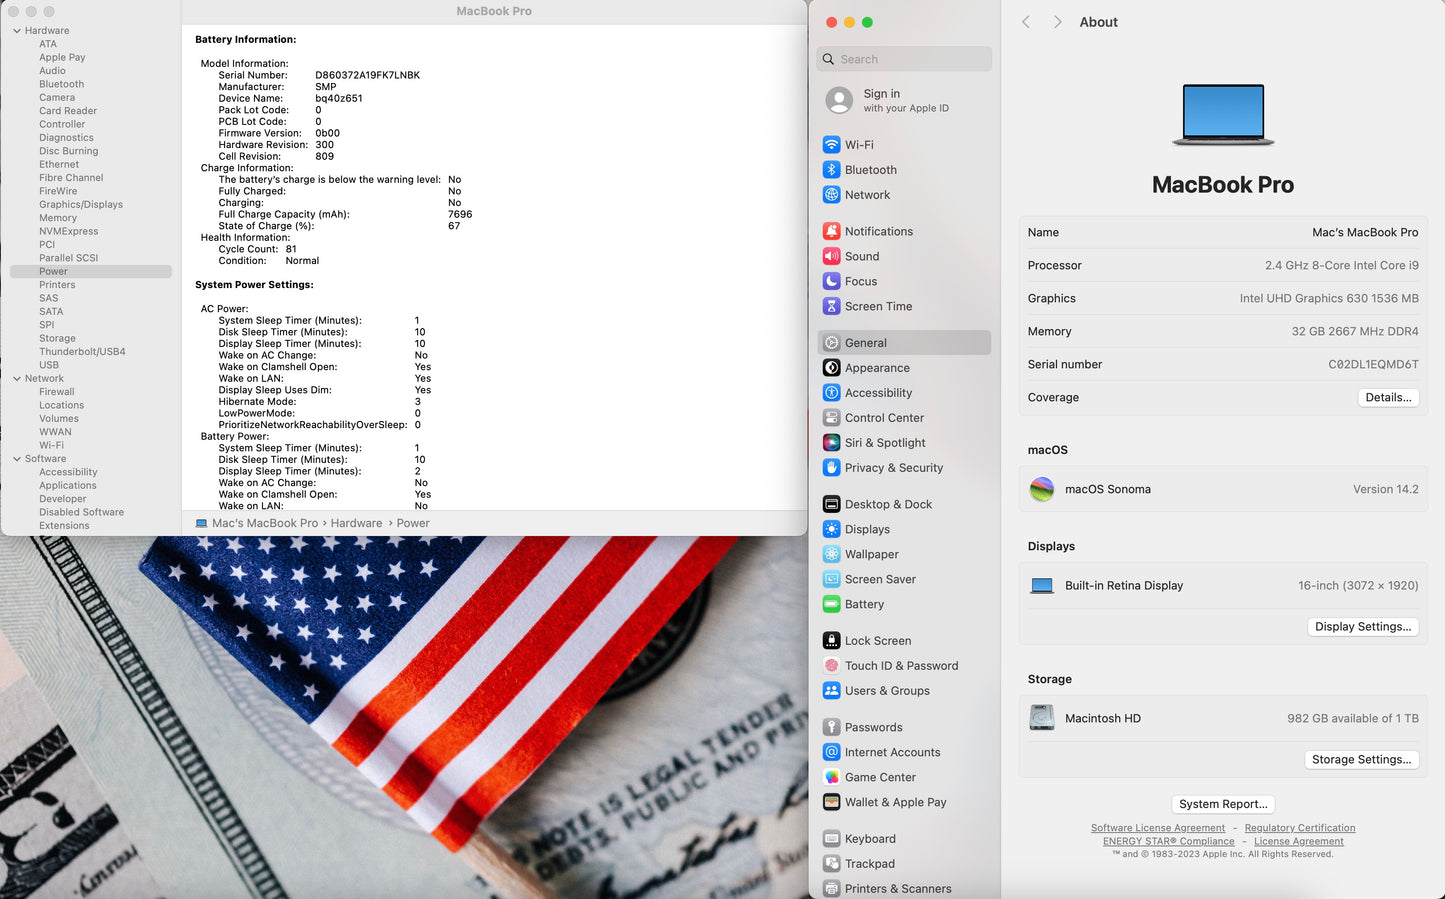This screenshot has height=899, width=1445.
Task: Open the Users & Groups icon
Action: (831, 691)
